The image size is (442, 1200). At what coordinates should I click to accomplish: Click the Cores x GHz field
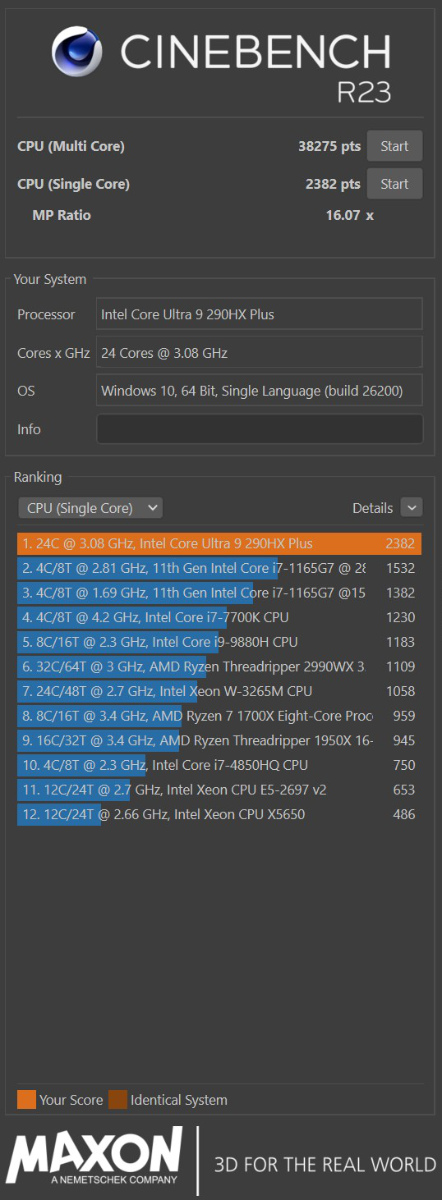click(x=259, y=352)
